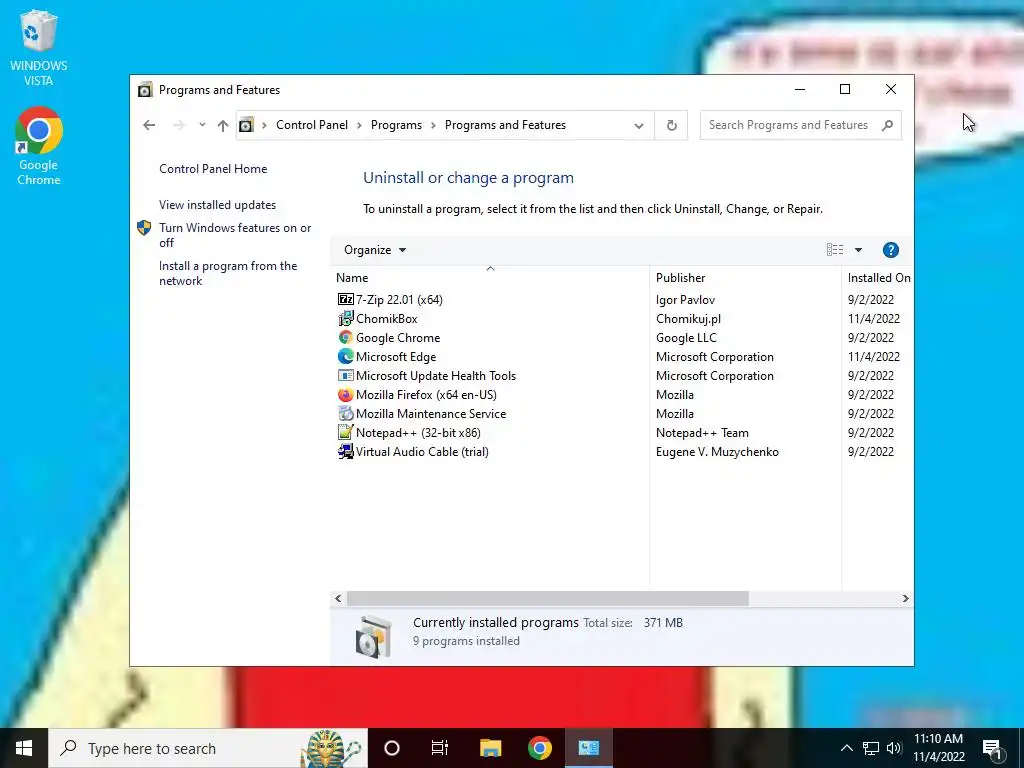Select Microsoft Update Health Tools icon
This screenshot has height=768, width=1024.
click(x=345, y=376)
